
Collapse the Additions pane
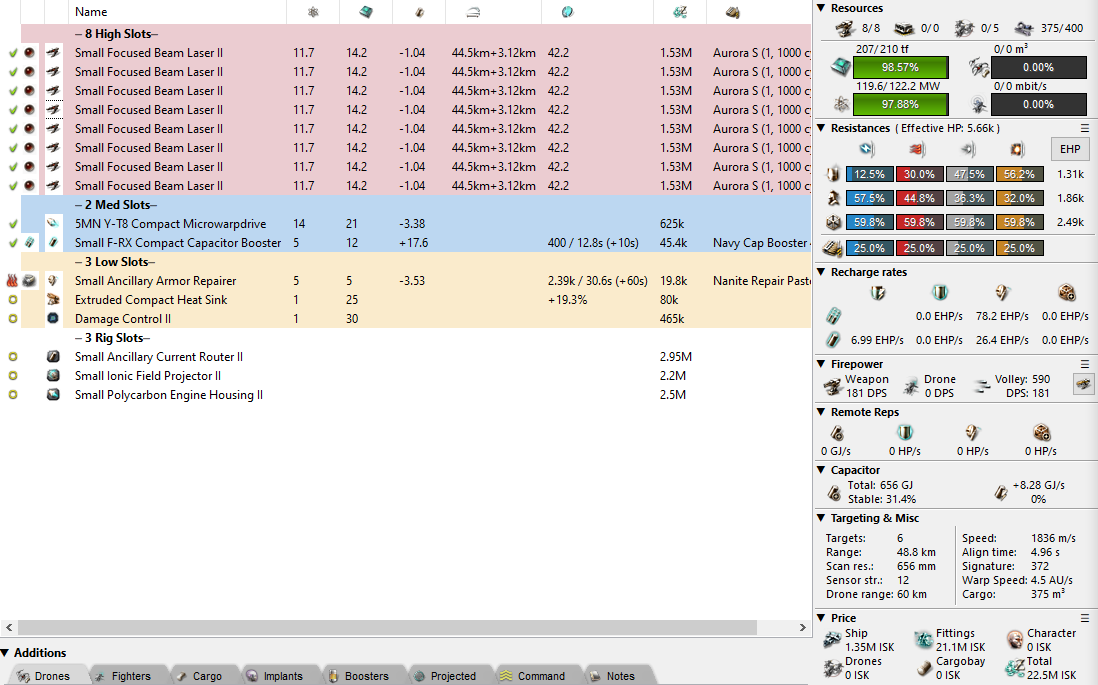tap(6, 653)
